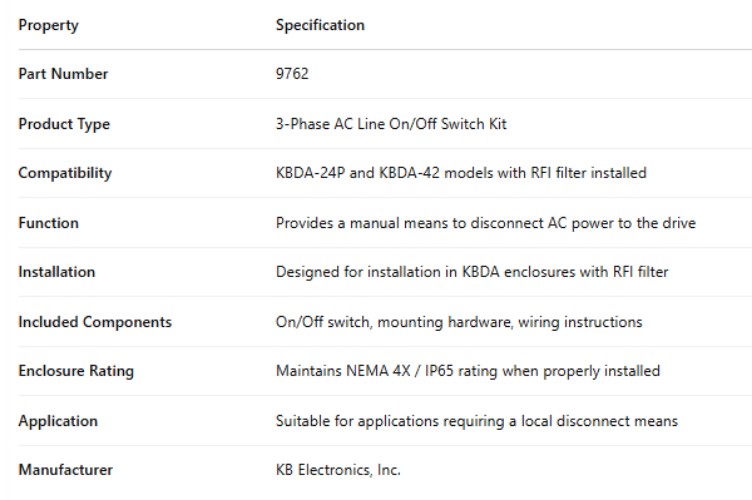Click part number value 9762
The width and height of the screenshot is (752, 500).
pyautogui.click(x=292, y=74)
